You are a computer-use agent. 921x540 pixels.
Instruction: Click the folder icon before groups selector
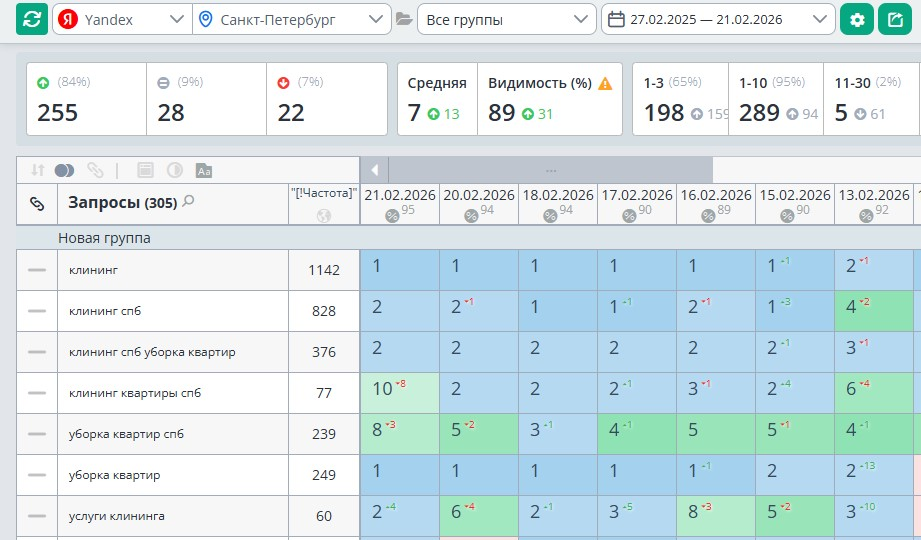tap(404, 19)
